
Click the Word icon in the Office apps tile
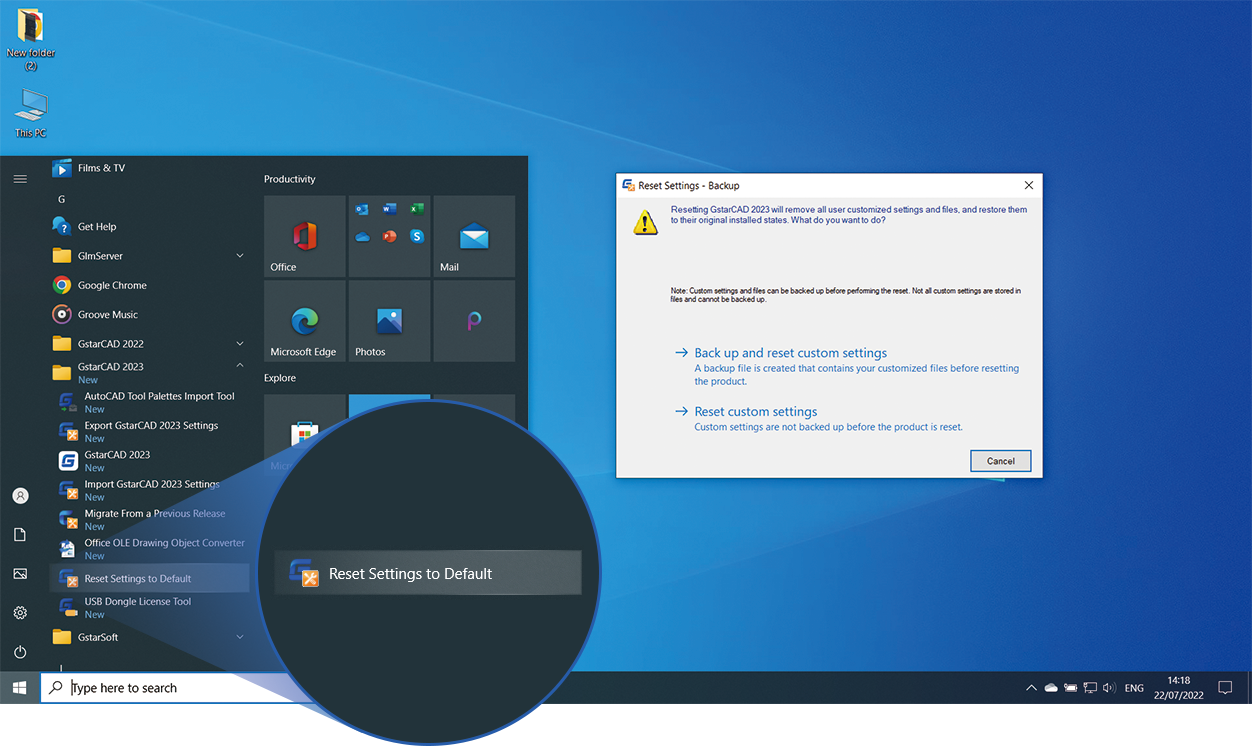[389, 209]
